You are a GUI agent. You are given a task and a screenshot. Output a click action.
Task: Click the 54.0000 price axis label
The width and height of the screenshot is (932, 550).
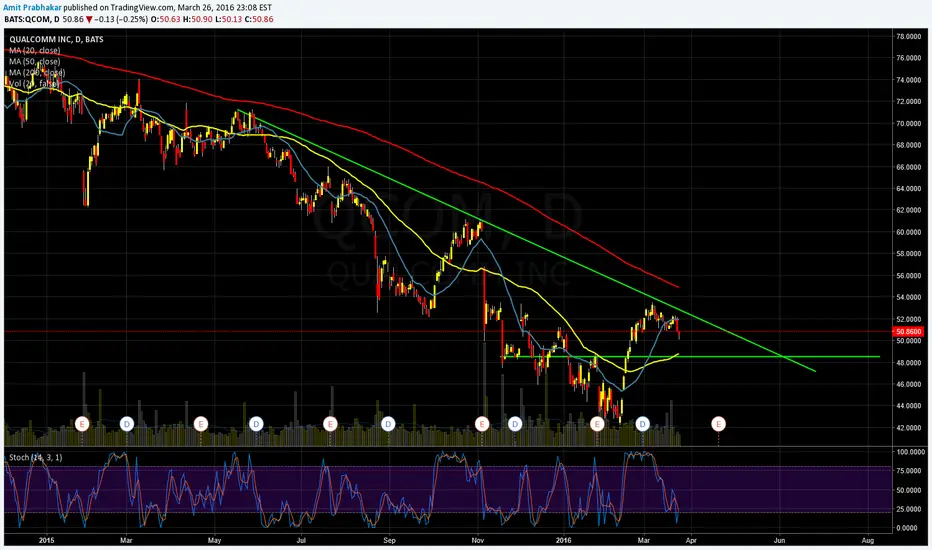pyautogui.click(x=909, y=297)
